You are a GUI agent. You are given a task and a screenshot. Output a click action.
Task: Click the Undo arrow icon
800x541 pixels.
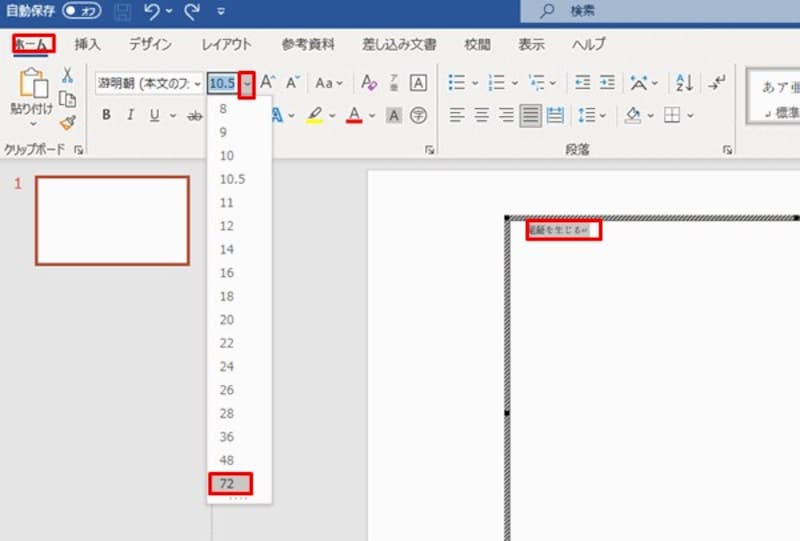(152, 11)
